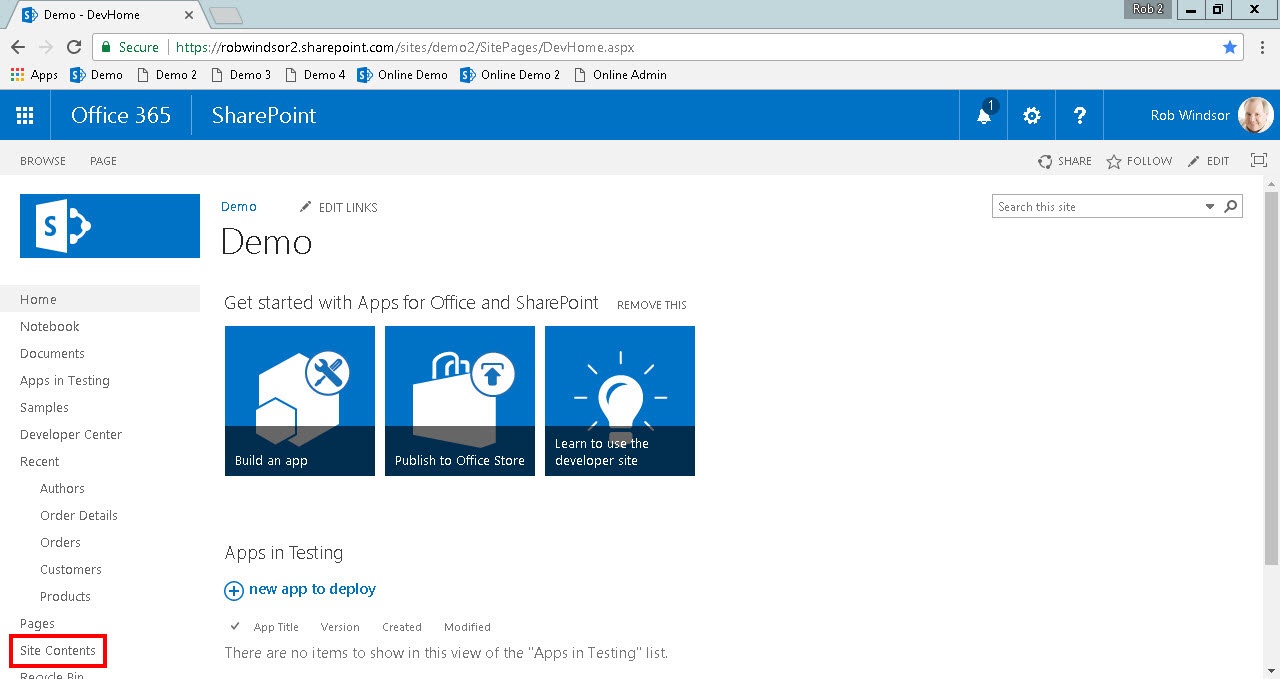
Task: Sort by App Title column header
Action: tap(276, 627)
